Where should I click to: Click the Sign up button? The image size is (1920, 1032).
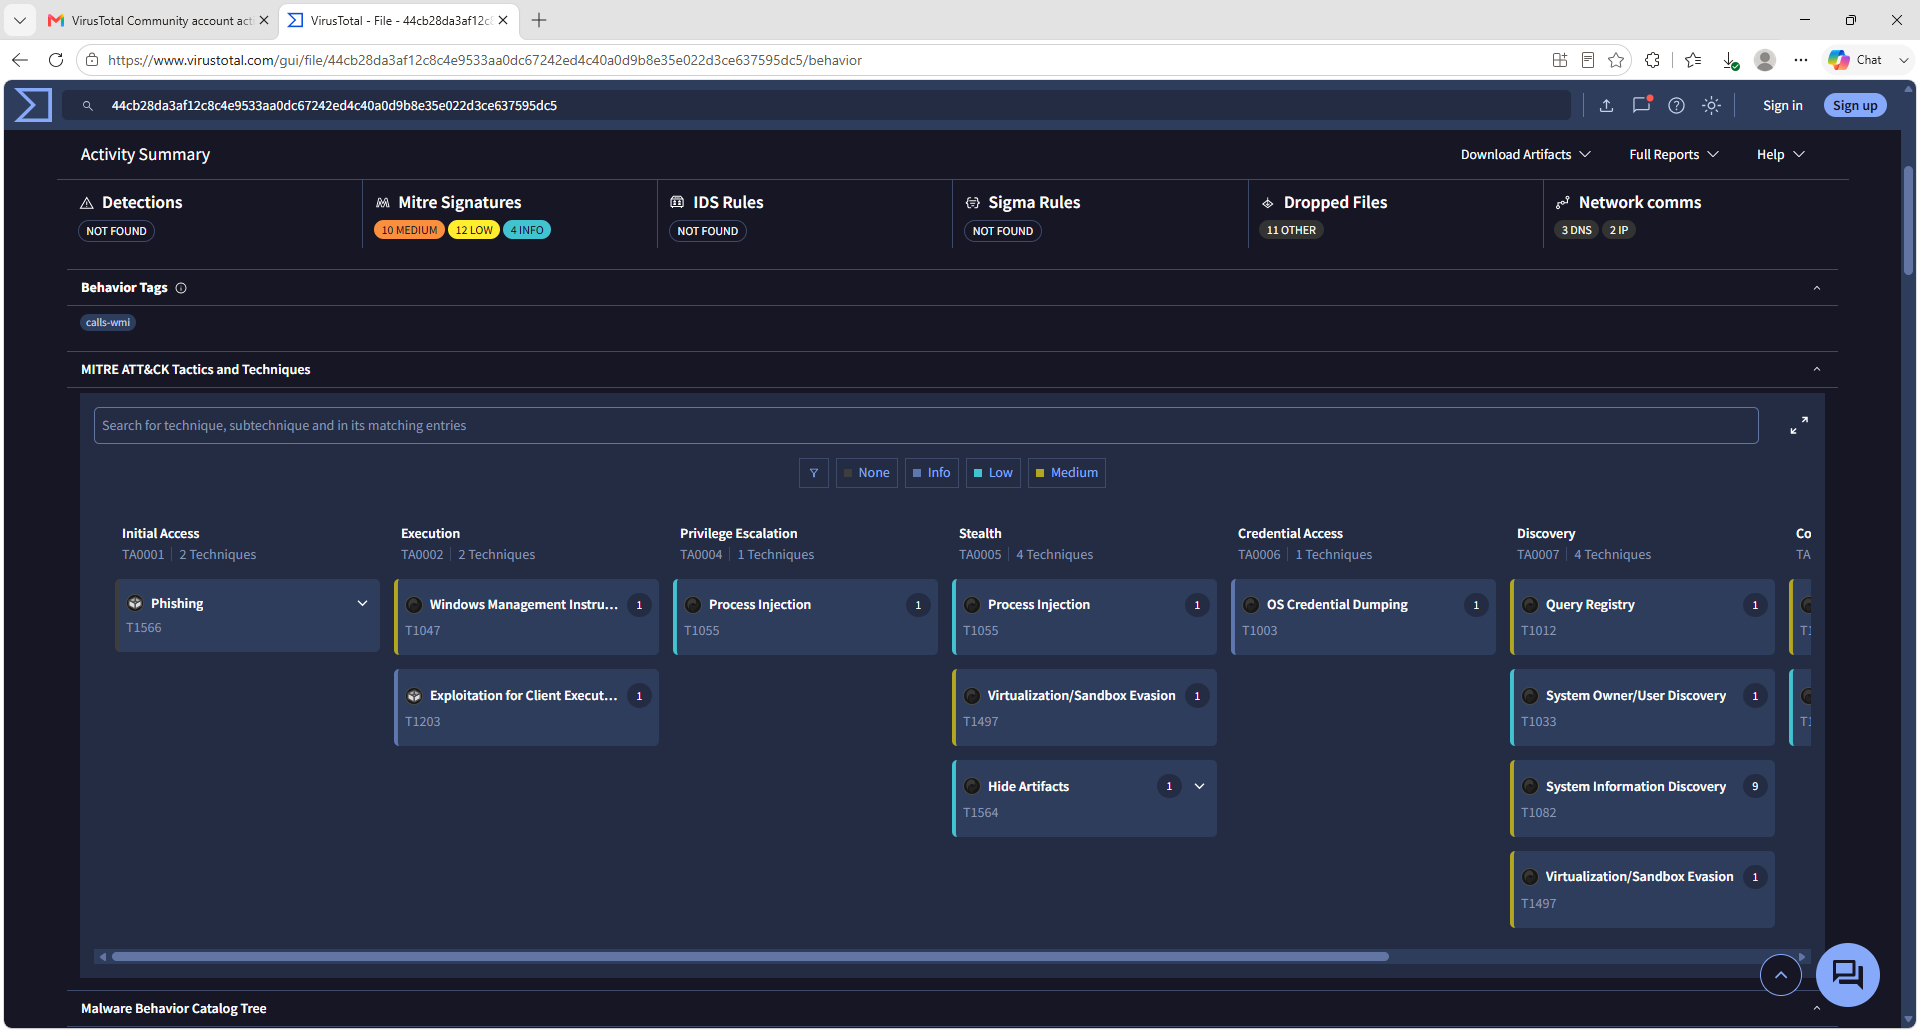(x=1855, y=106)
